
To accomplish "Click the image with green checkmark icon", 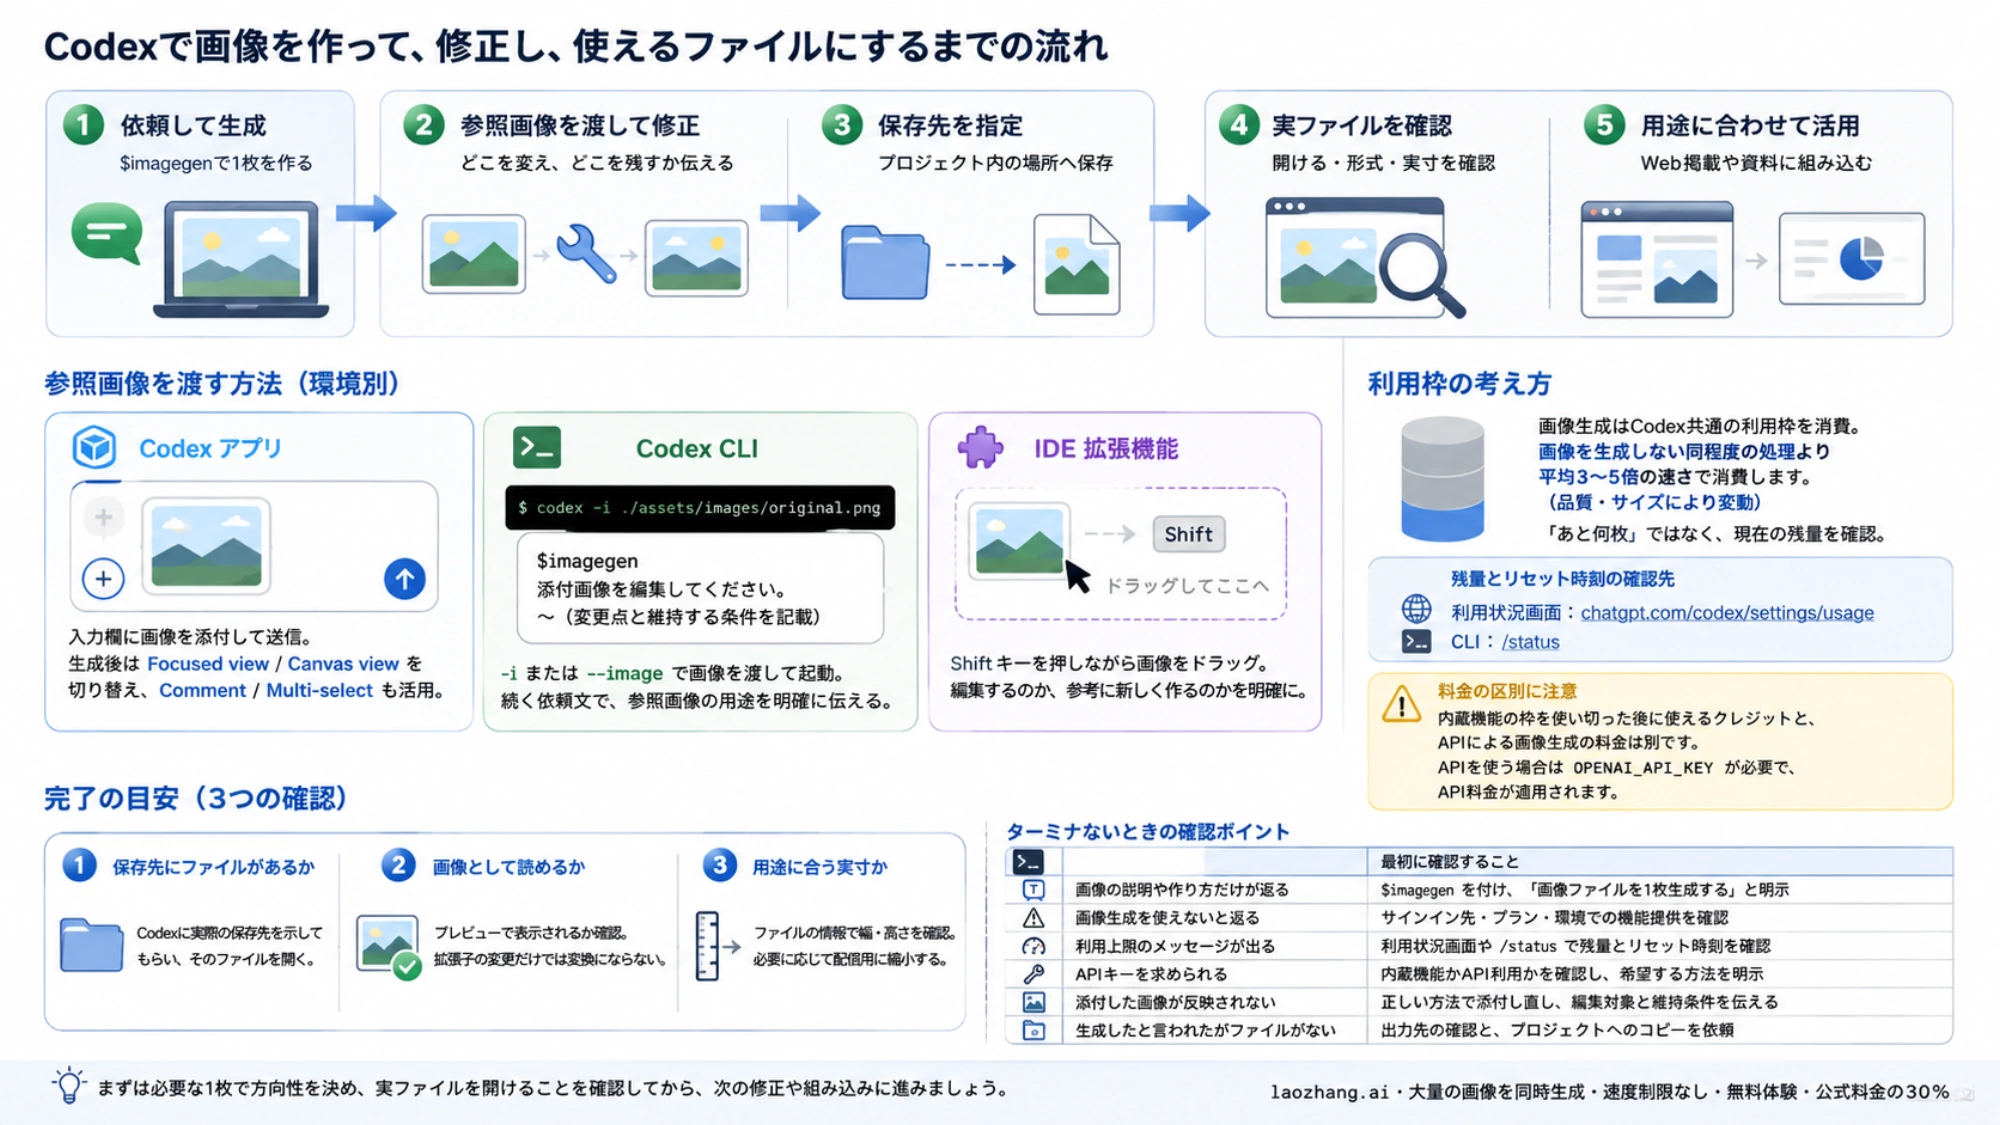I will coord(389,947).
